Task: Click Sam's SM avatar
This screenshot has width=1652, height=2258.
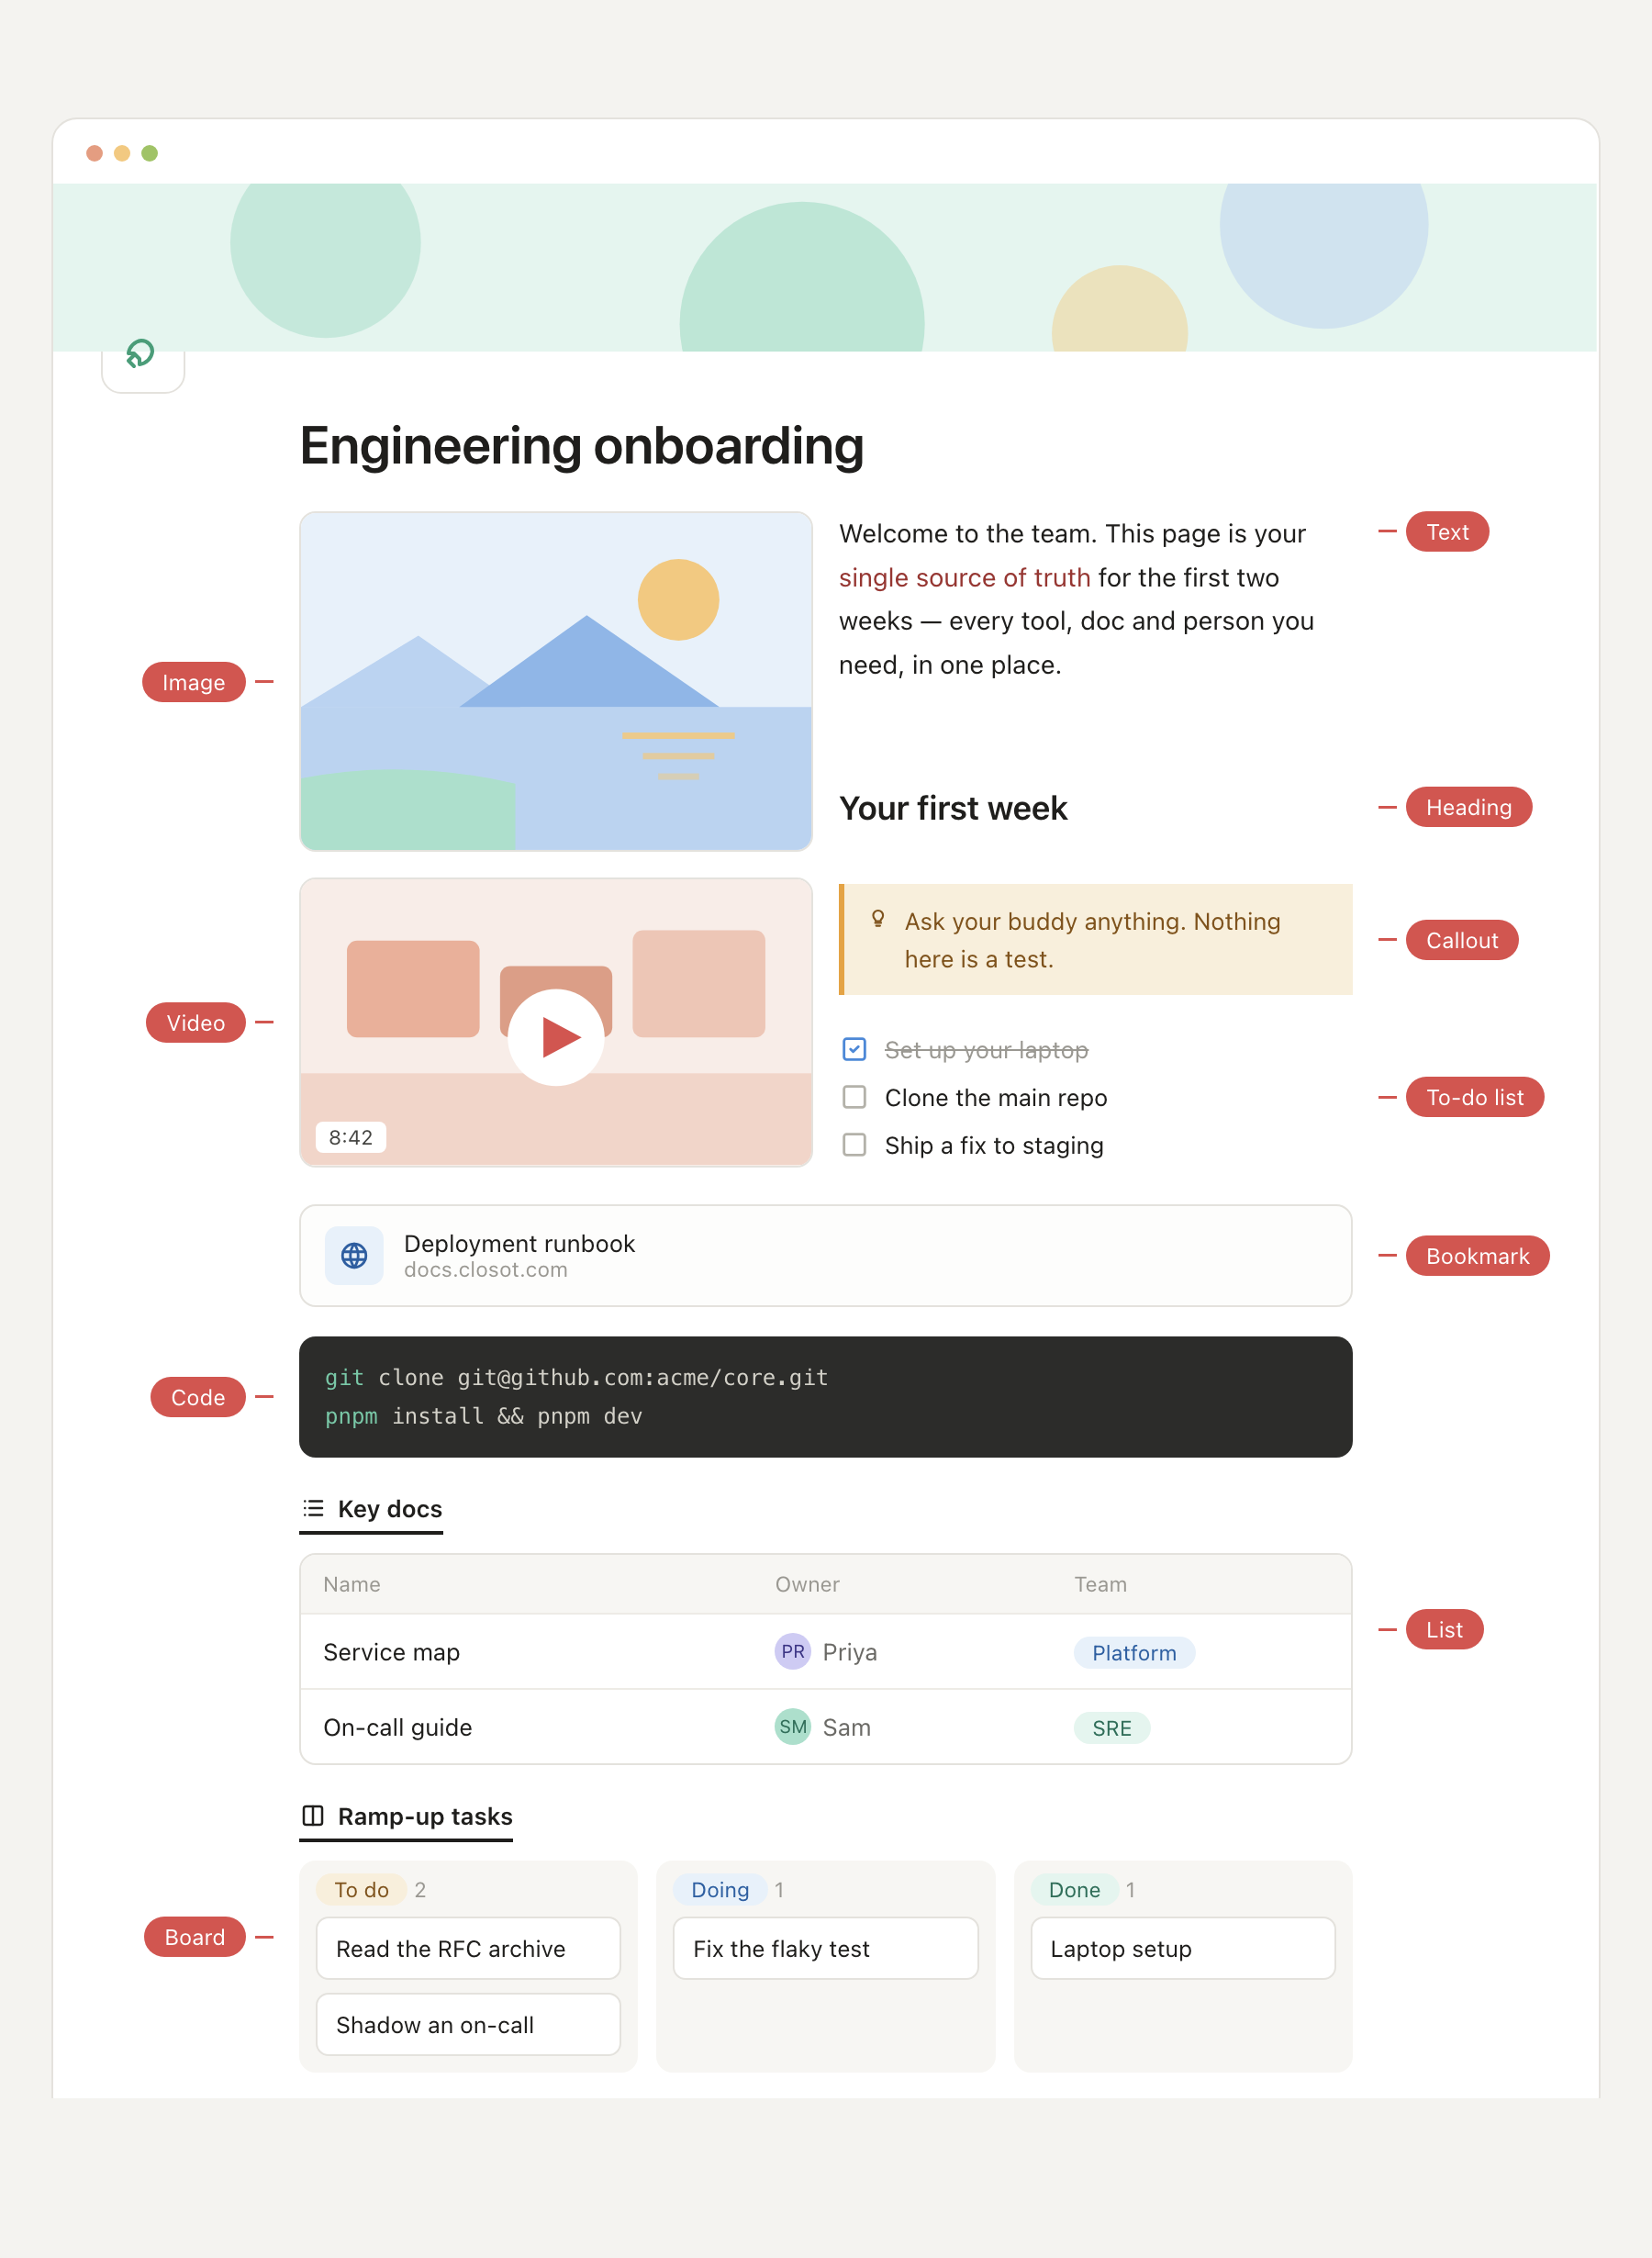Action: pos(793,1727)
